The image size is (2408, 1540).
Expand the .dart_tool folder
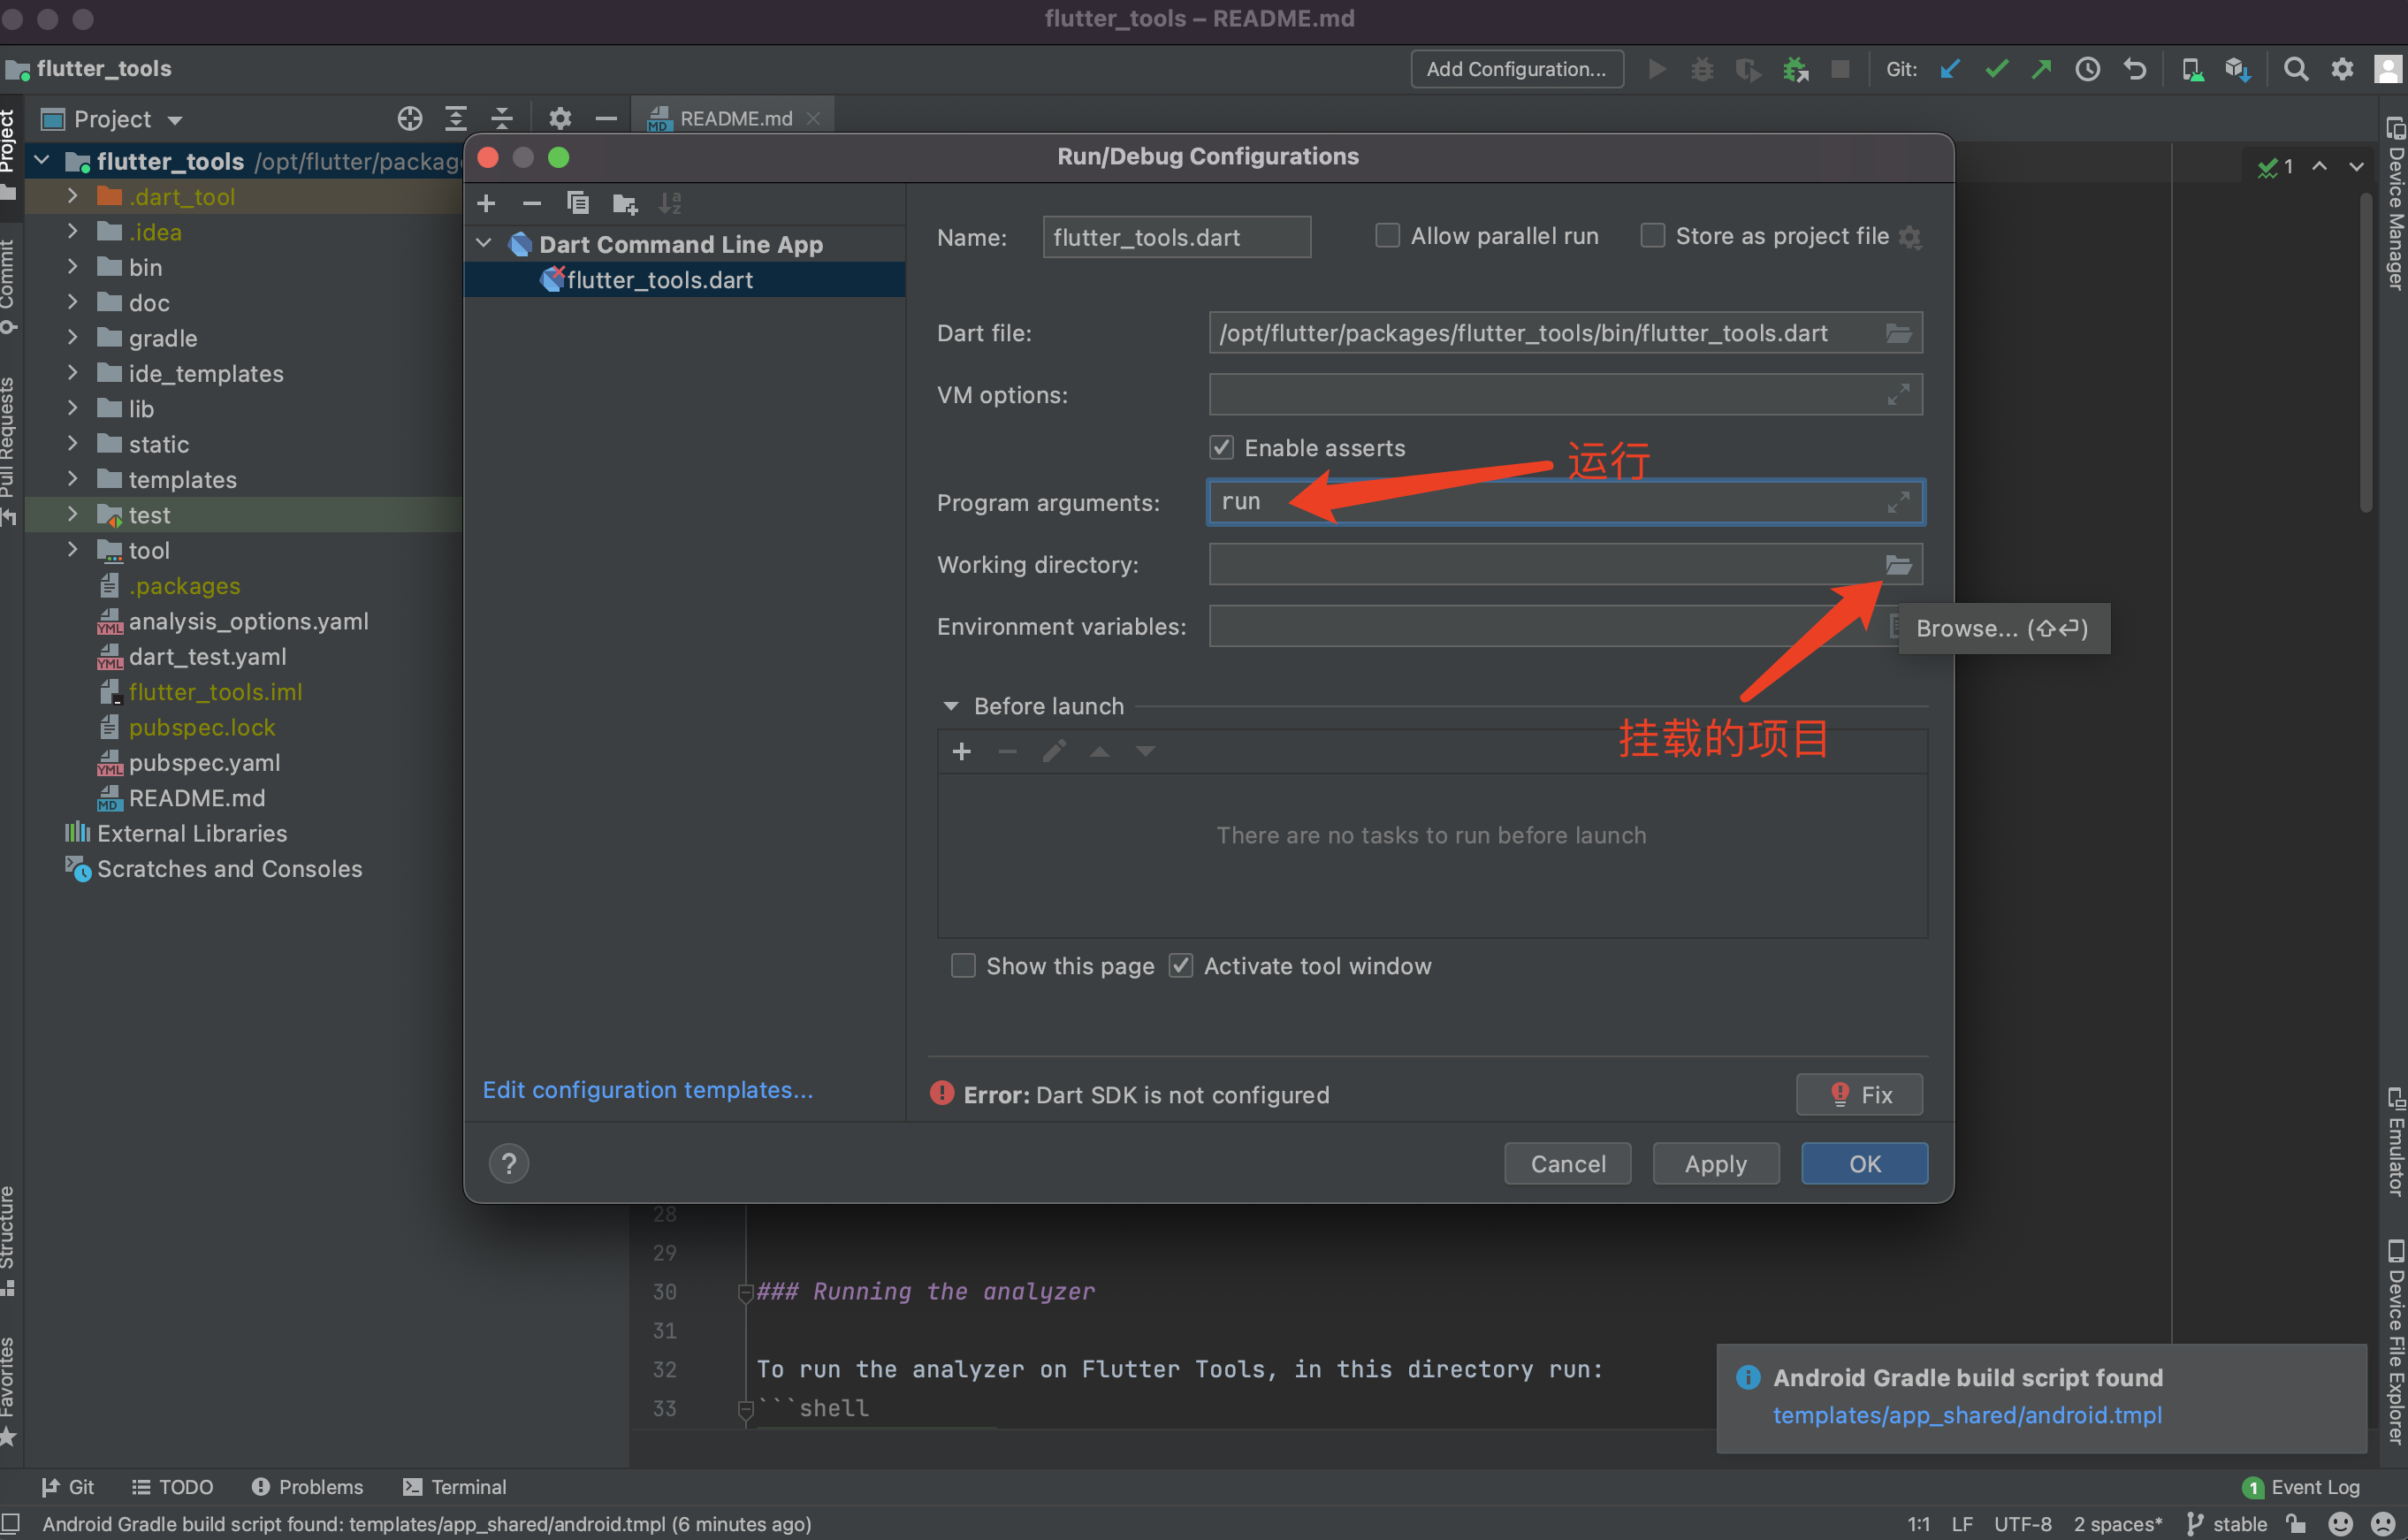pyautogui.click(x=72, y=196)
